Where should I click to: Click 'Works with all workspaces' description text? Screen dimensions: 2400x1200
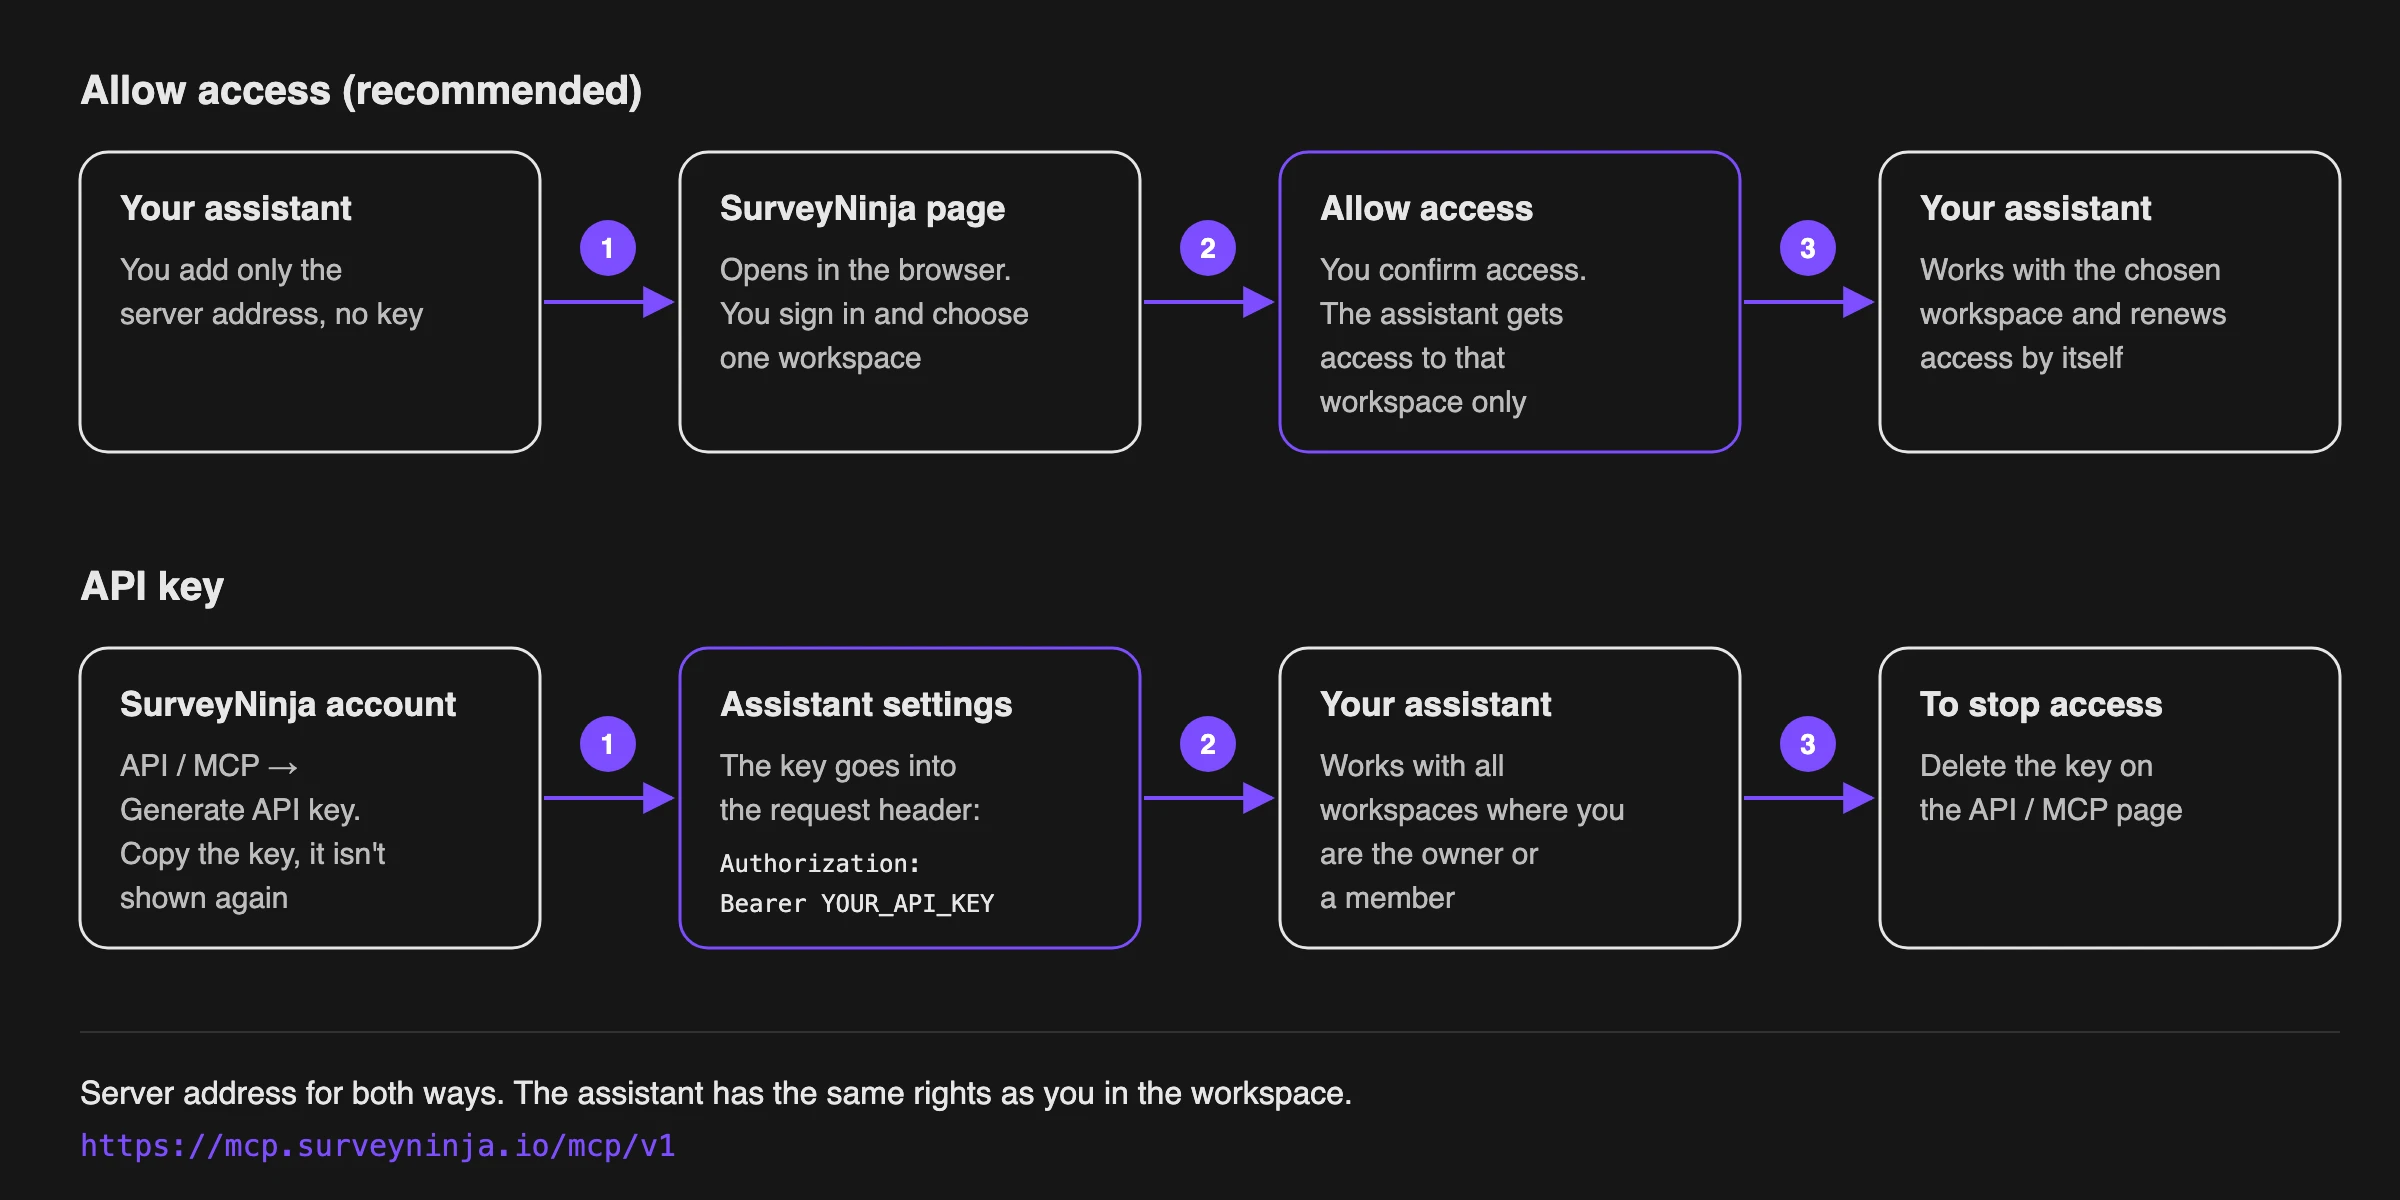pos(1472,832)
